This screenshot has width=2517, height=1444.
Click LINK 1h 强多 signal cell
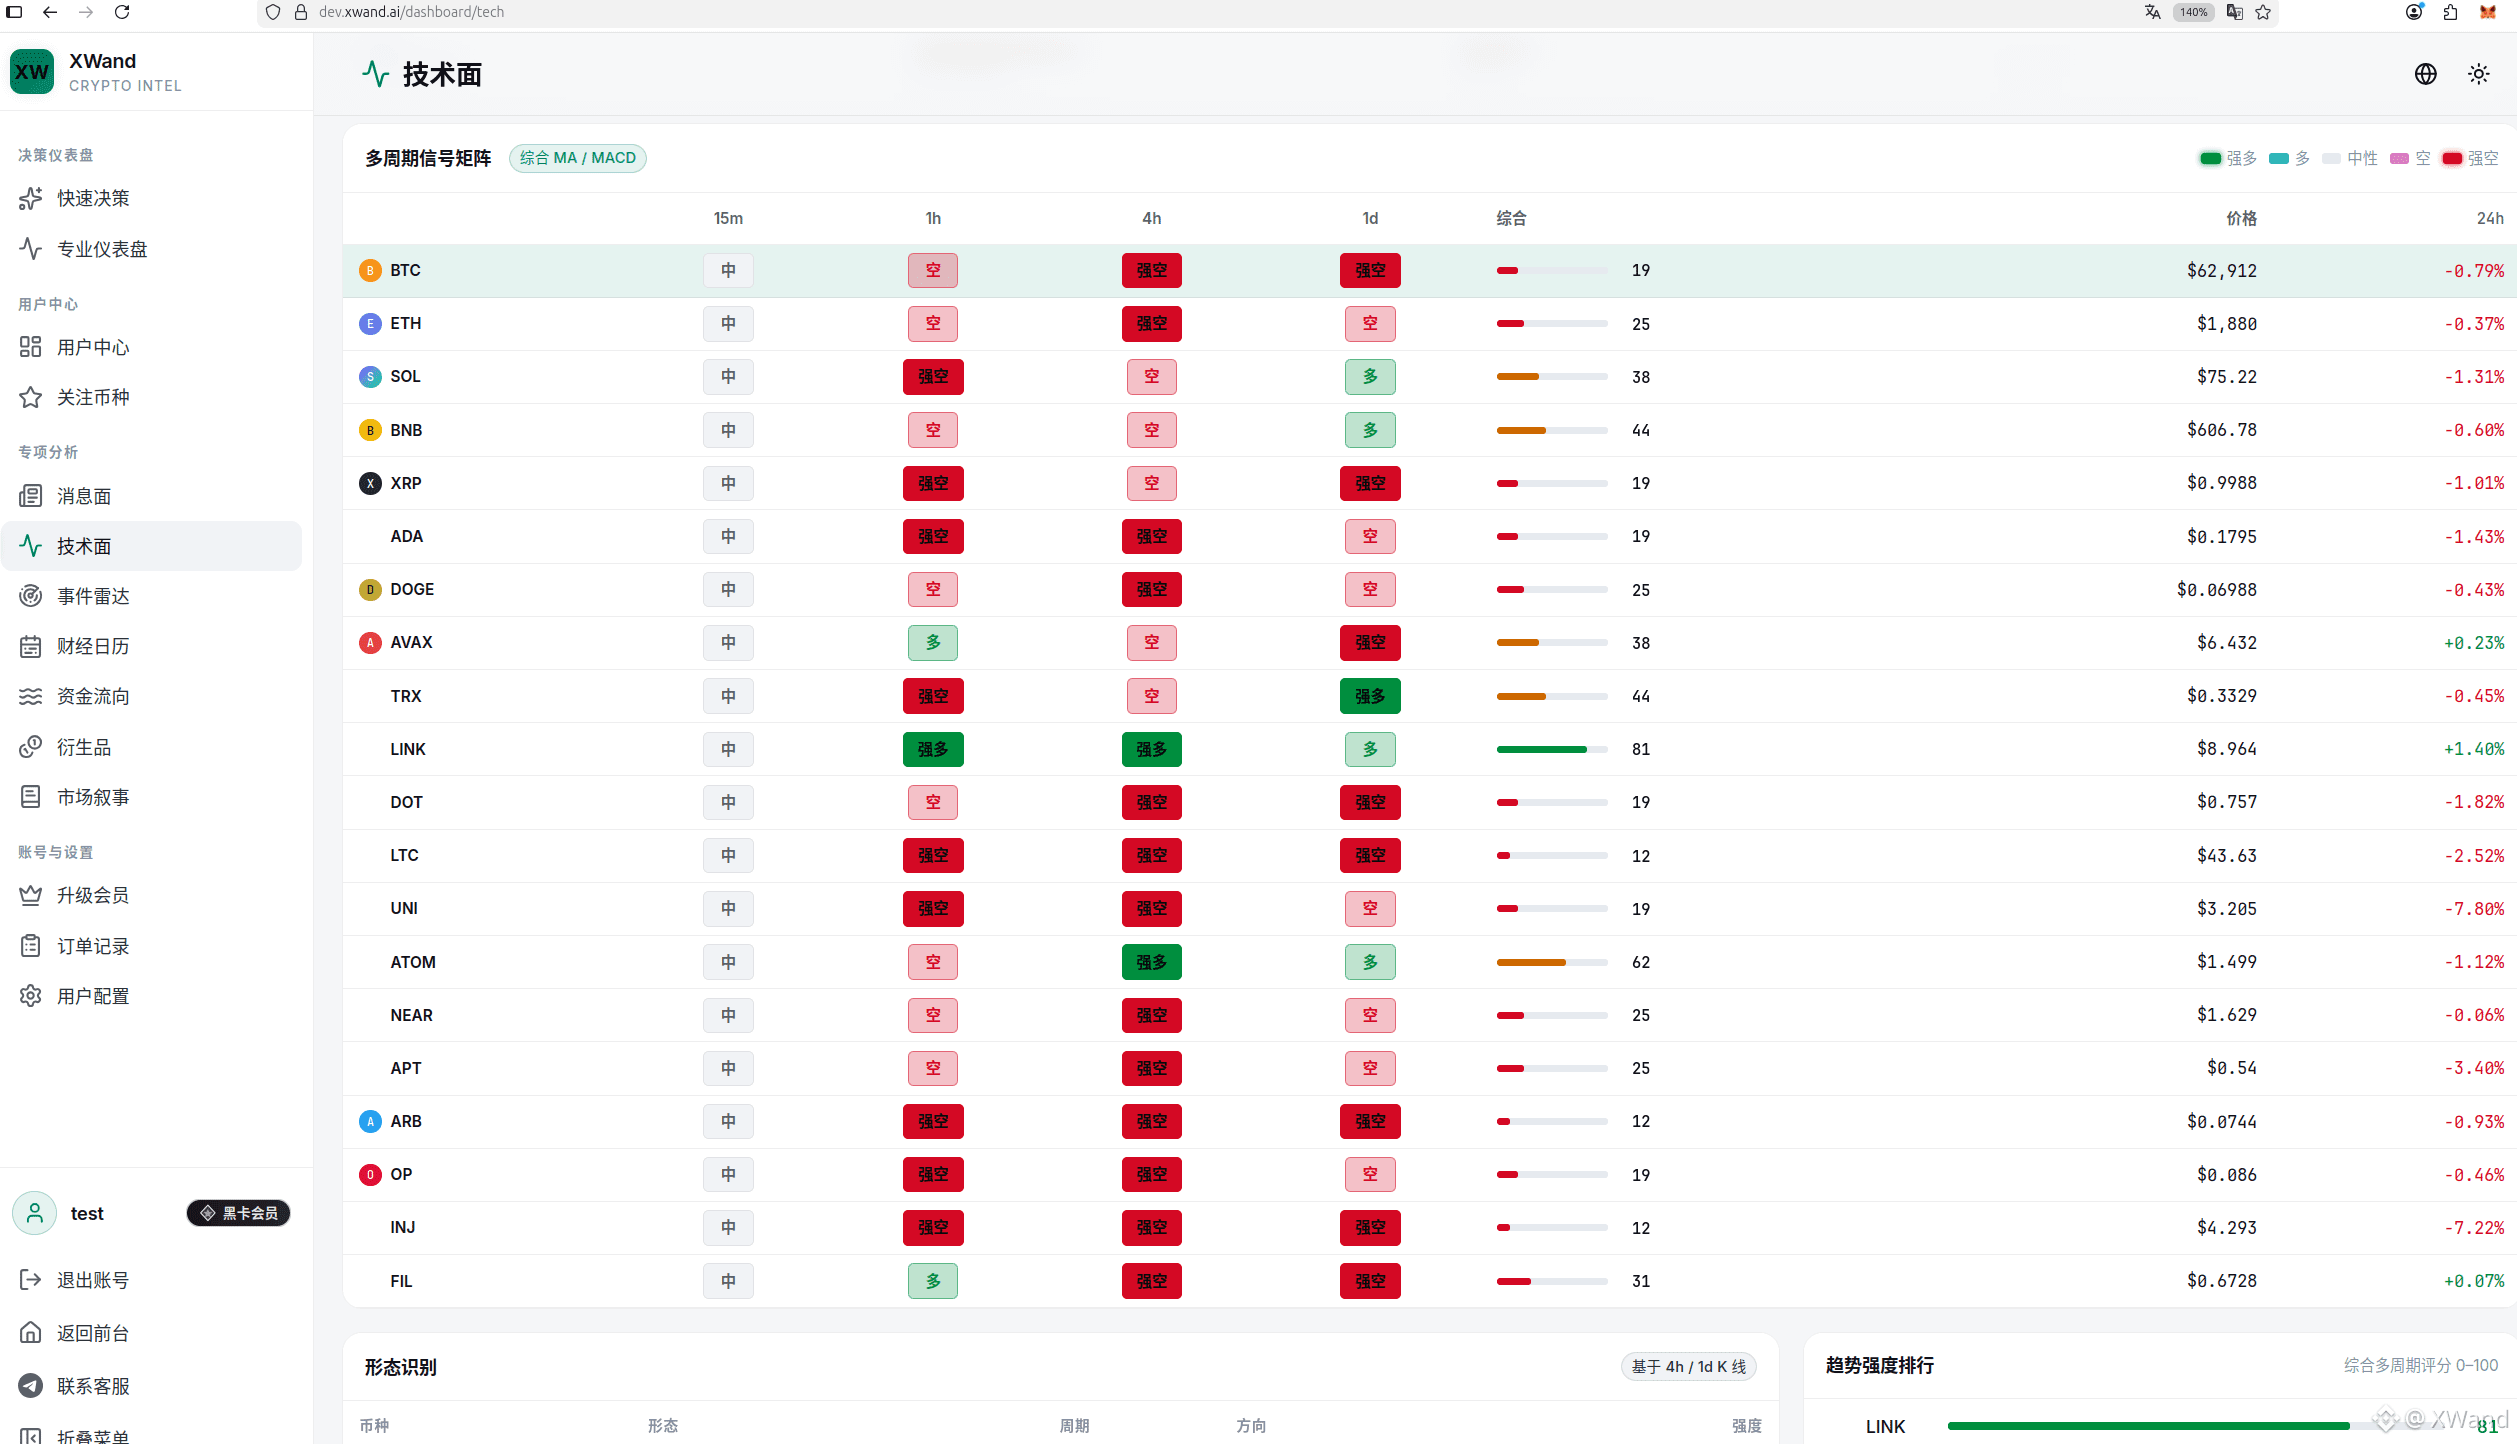(x=933, y=749)
